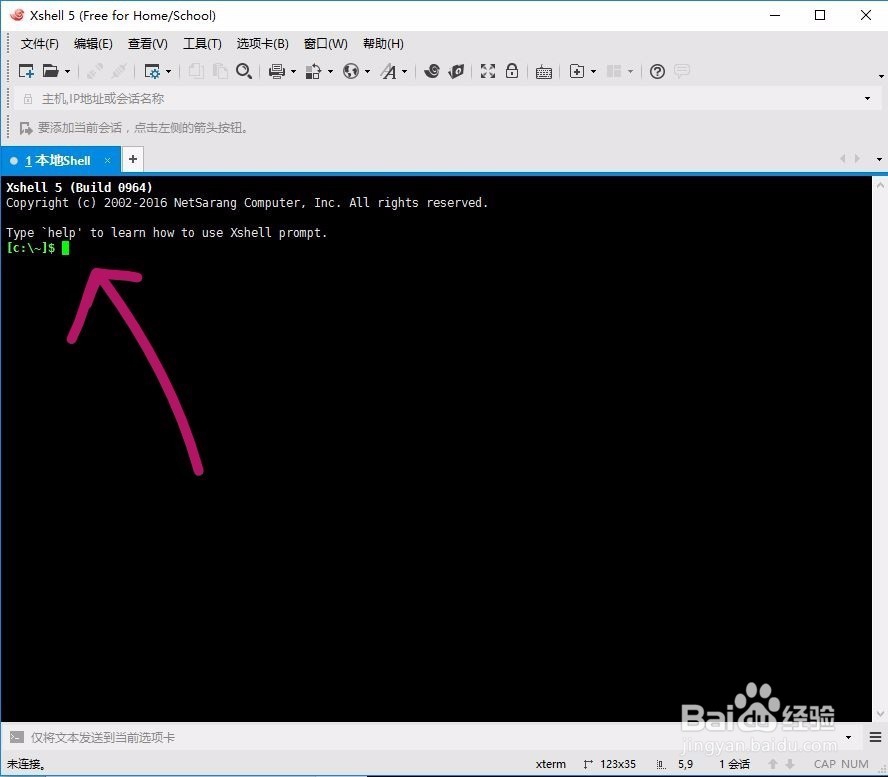888x777 pixels.
Task: Open Help question mark icon
Action: click(x=658, y=71)
